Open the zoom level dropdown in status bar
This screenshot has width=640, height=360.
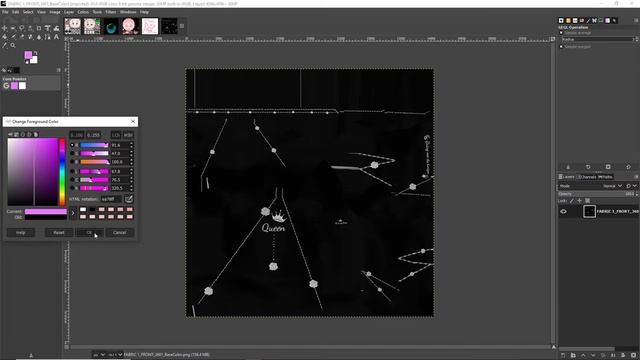115,355
